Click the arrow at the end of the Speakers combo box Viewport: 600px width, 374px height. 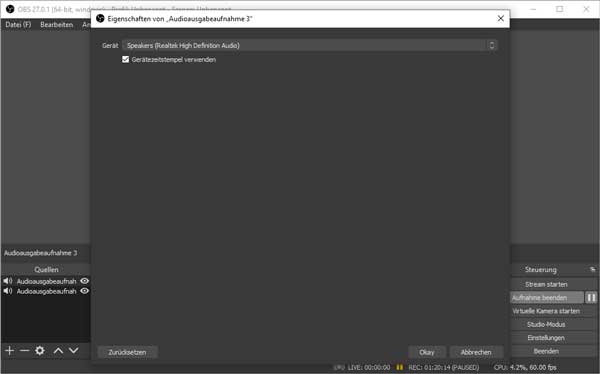[x=492, y=46]
